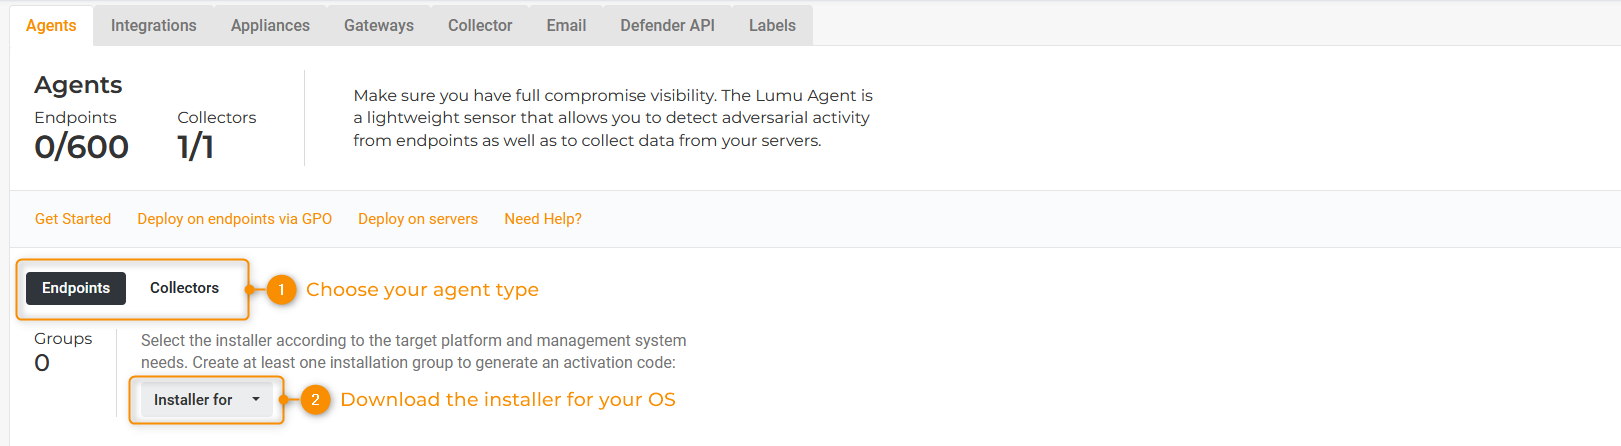
Task: Switch to the Integrations tab
Action: (x=153, y=26)
